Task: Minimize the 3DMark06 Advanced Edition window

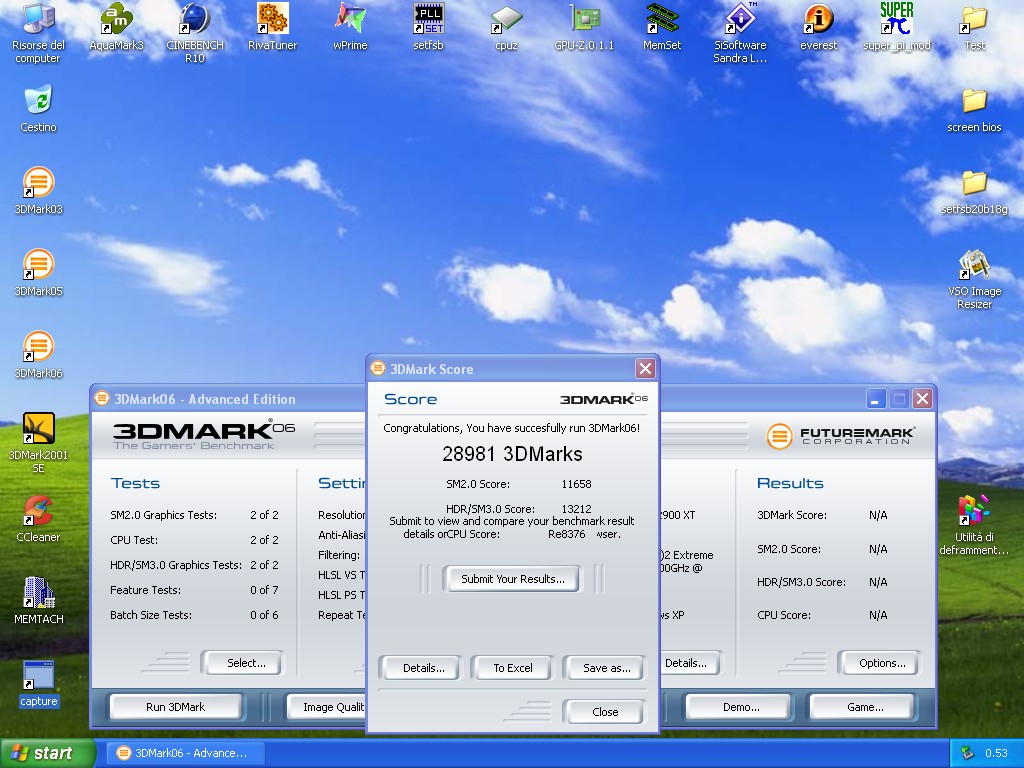Action: pyautogui.click(x=876, y=398)
